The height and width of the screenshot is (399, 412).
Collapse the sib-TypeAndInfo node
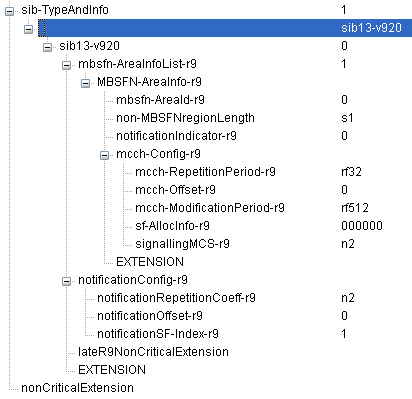coord(10,11)
